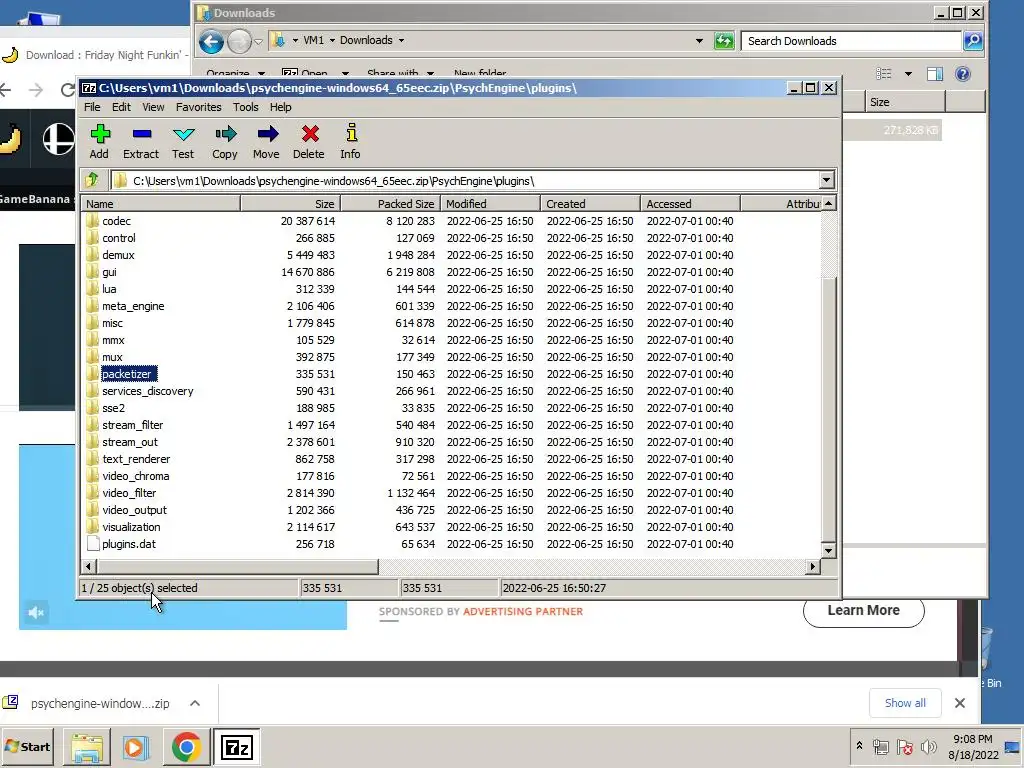Open the View menu
Screen dimensions: 1024x768
click(153, 107)
